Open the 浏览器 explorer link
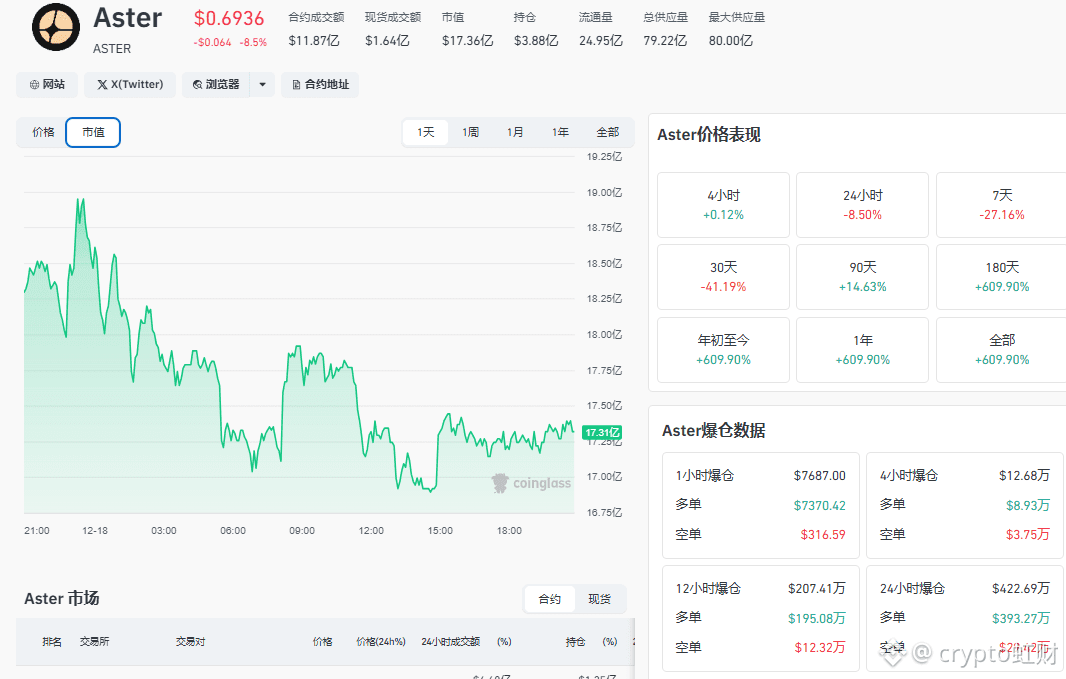 coord(216,85)
